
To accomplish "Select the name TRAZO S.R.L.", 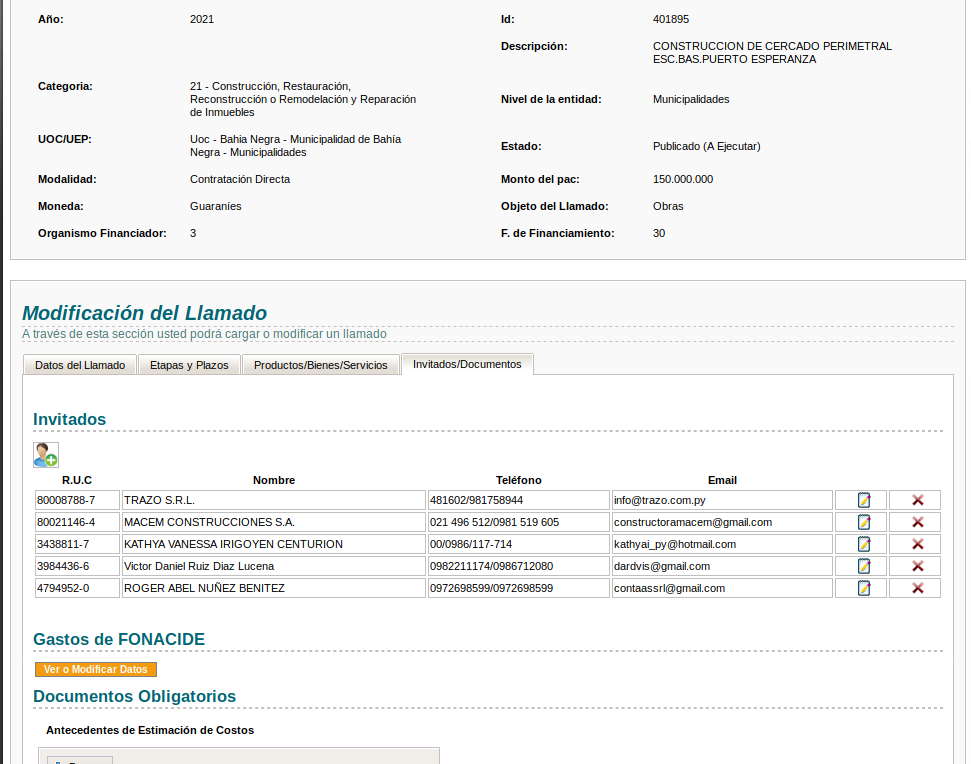I will 274,500.
